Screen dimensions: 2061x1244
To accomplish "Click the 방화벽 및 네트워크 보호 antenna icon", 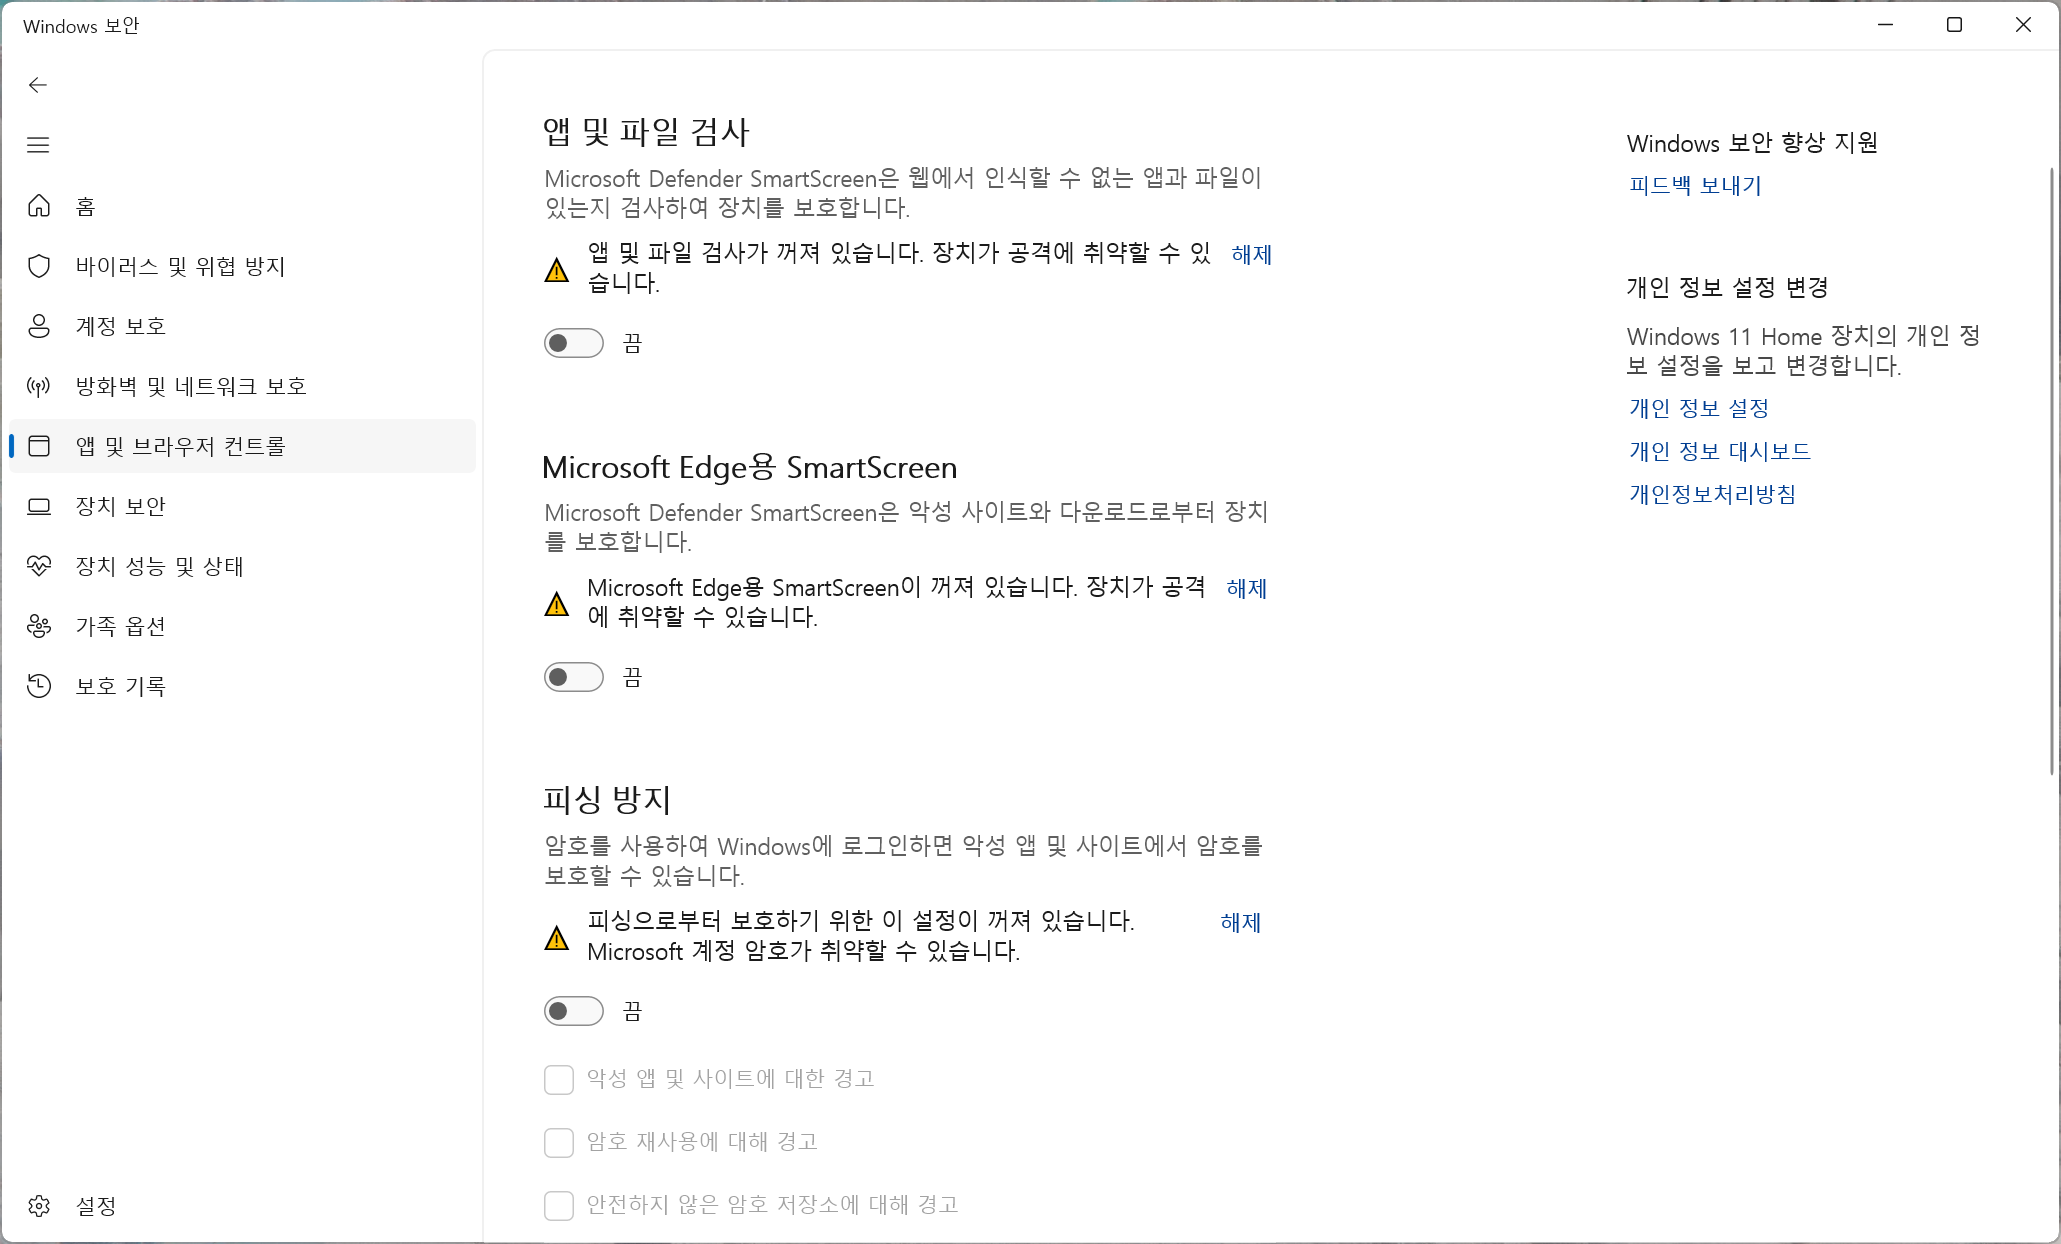I will (x=39, y=386).
